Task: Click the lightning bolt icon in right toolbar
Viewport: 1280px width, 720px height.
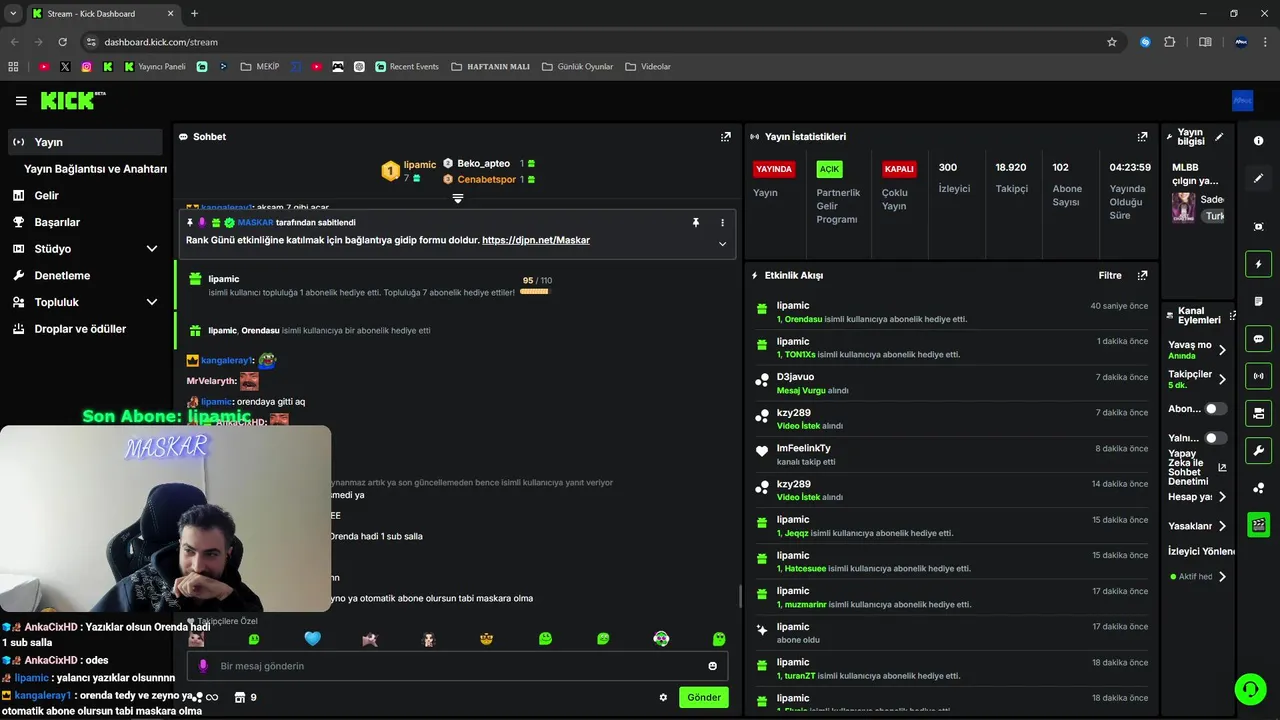Action: pos(1259,264)
